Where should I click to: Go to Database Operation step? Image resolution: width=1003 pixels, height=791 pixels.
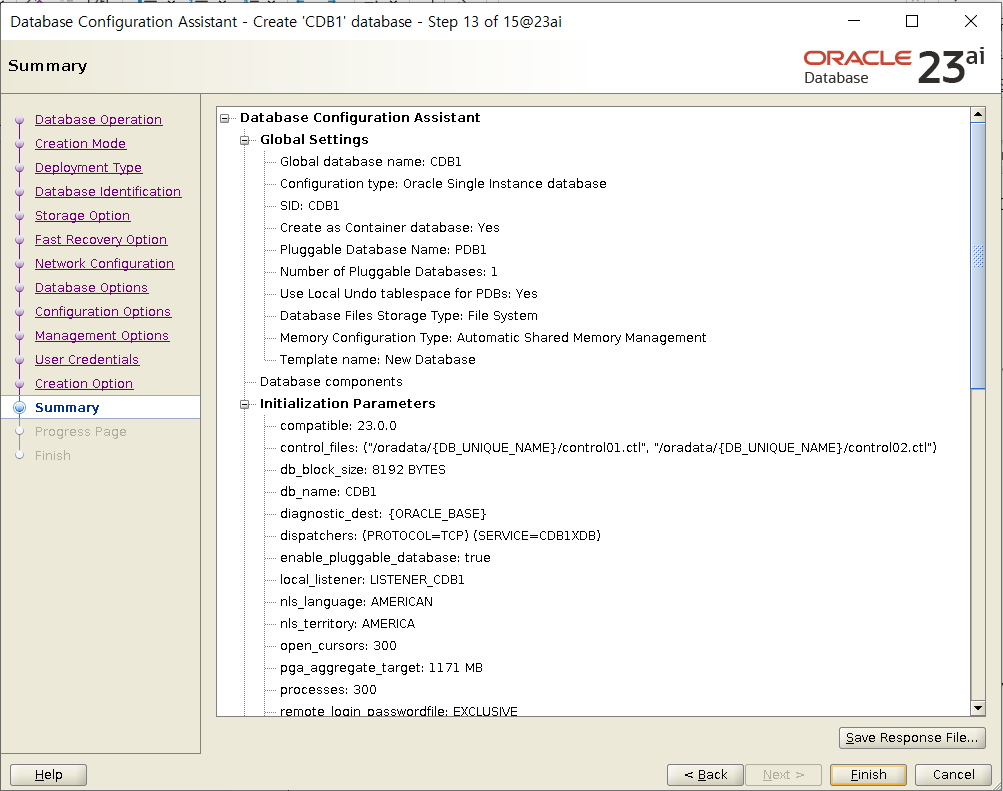[99, 120]
